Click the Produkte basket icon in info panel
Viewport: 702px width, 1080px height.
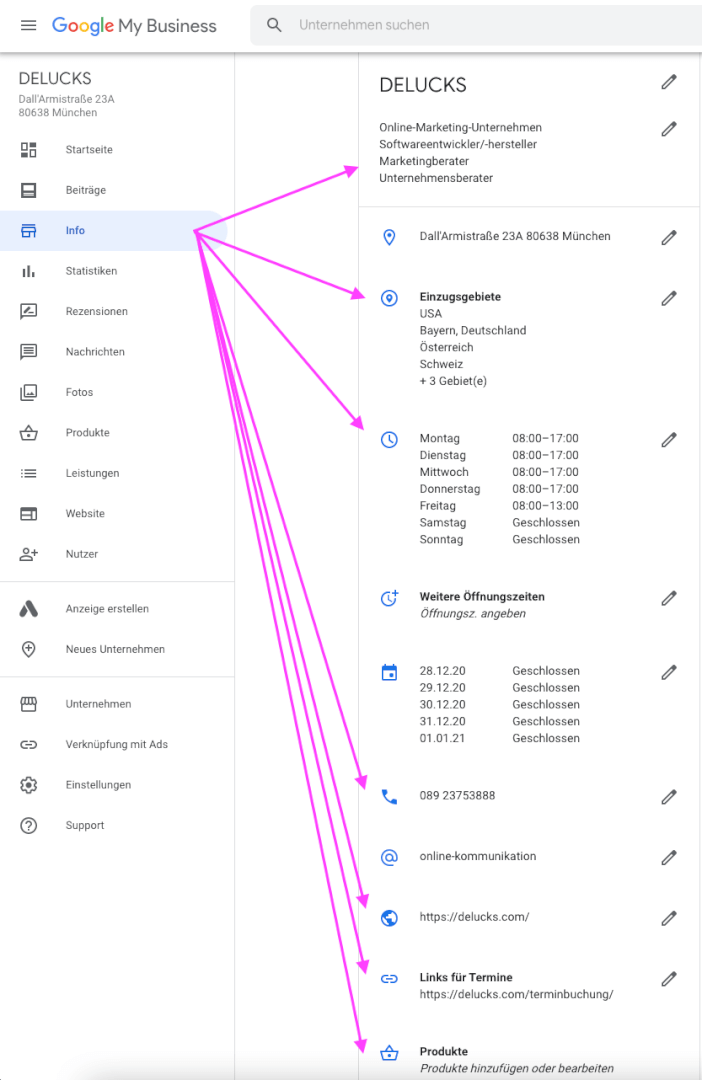[x=389, y=1053]
